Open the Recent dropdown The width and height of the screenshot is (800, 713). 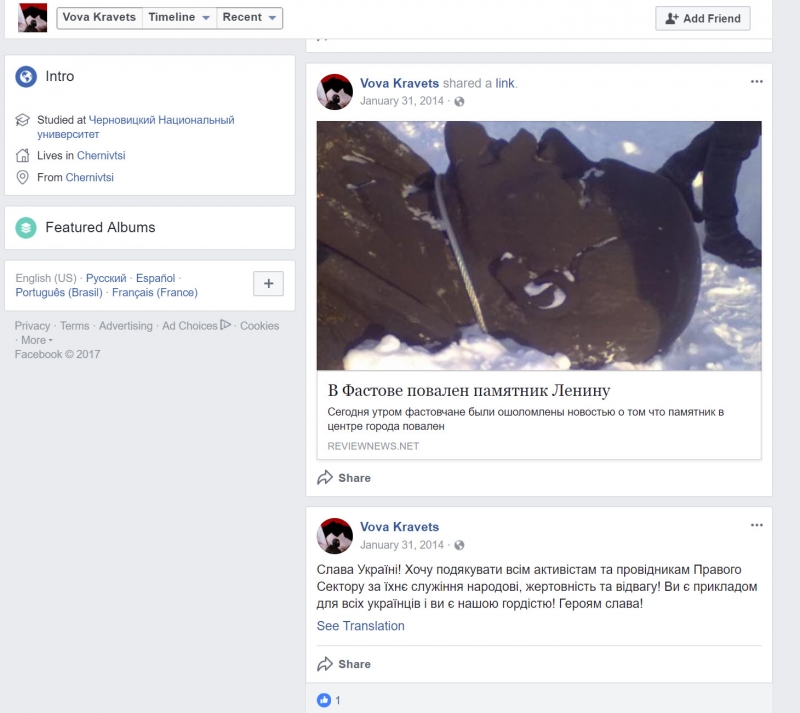249,18
